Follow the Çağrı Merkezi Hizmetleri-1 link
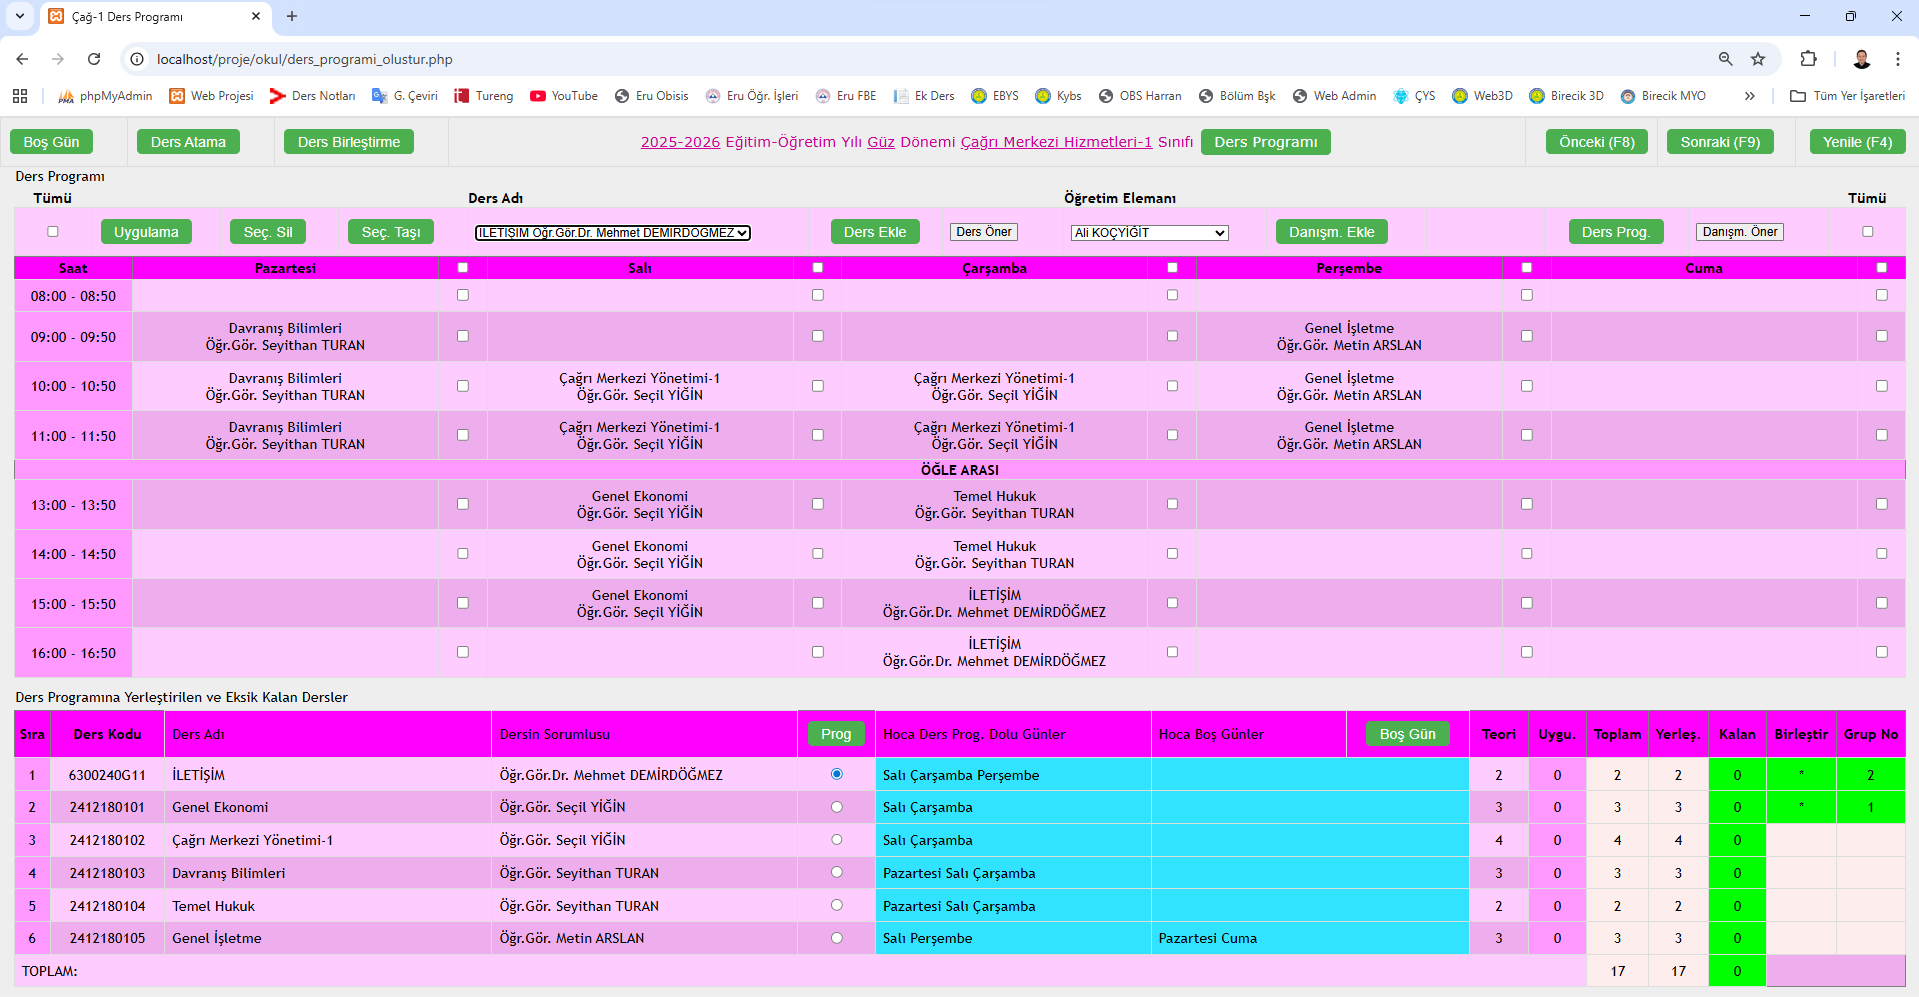Screen dimensions: 1919x997 [1056, 142]
